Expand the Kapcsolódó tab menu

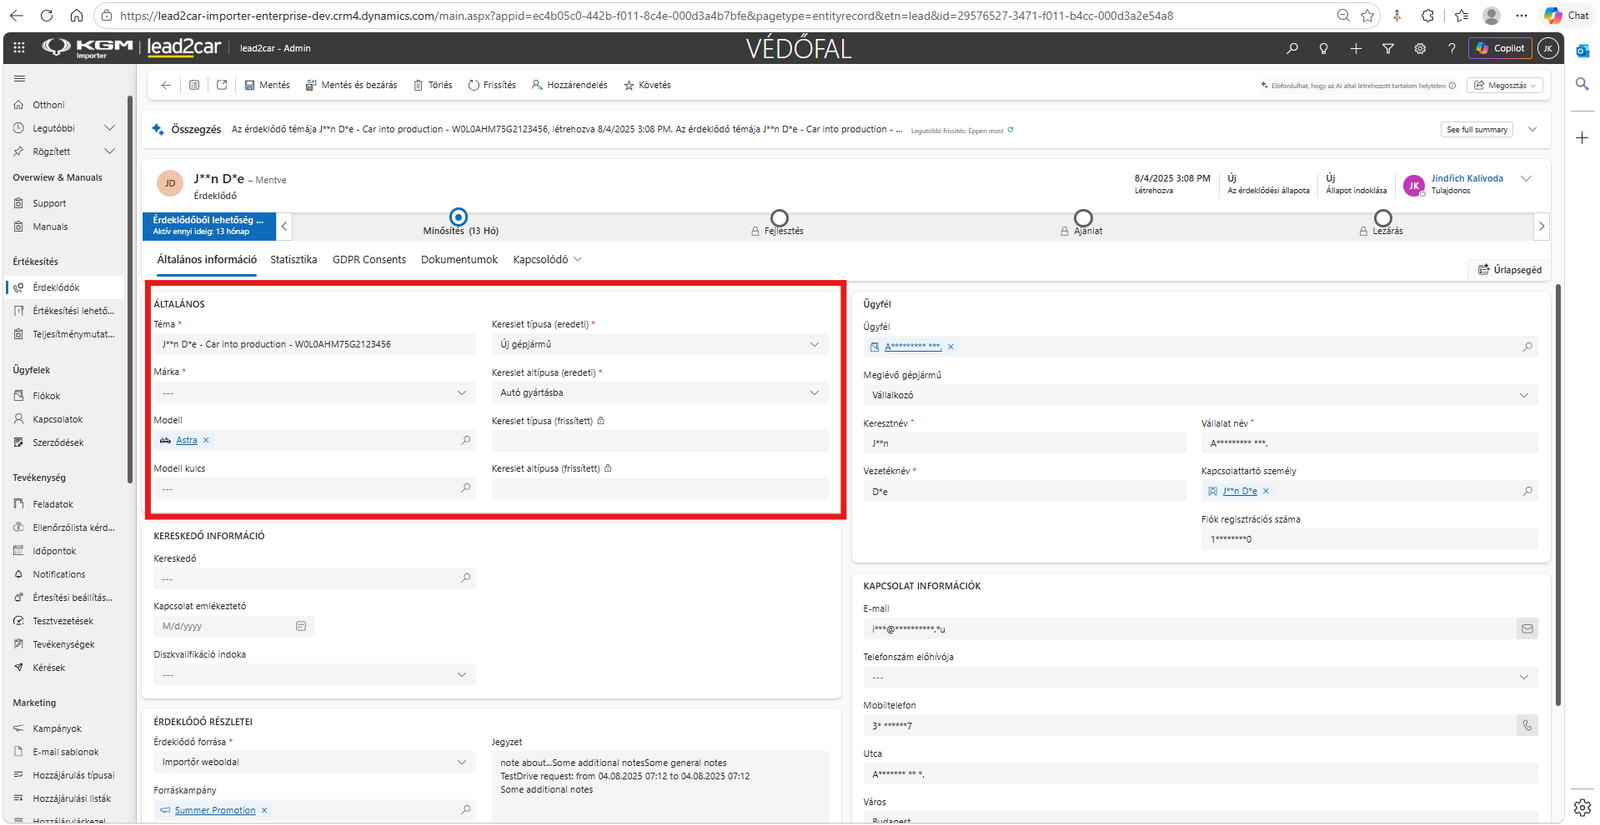[547, 260]
